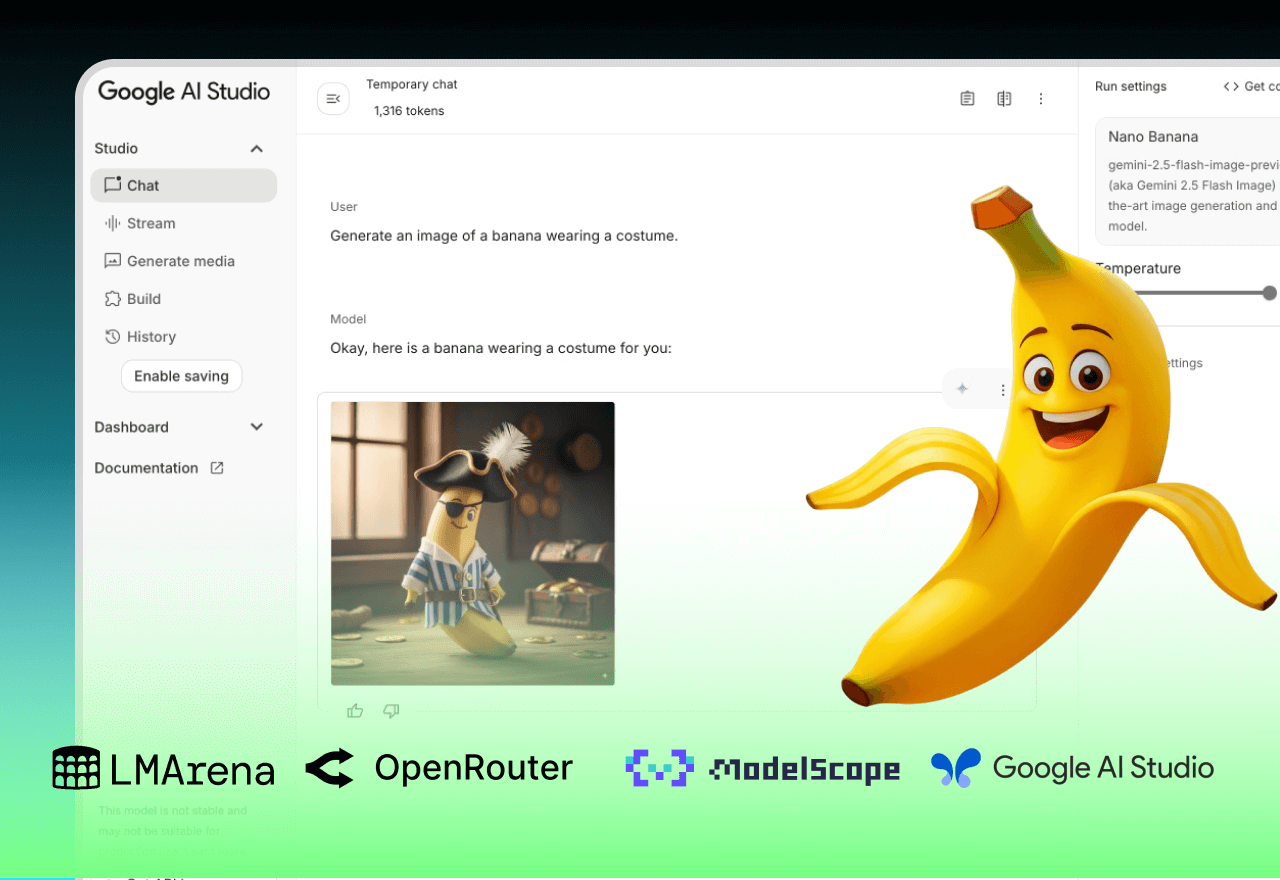Click the Temperature label
Screen dimensions: 1280x880
point(1138,268)
